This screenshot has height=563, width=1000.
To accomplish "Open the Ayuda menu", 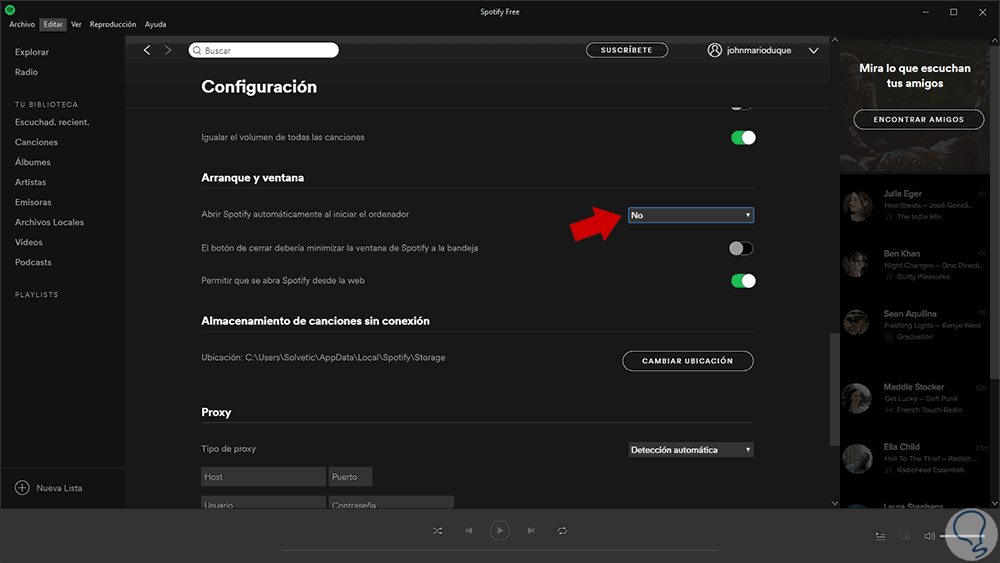I will (155, 24).
